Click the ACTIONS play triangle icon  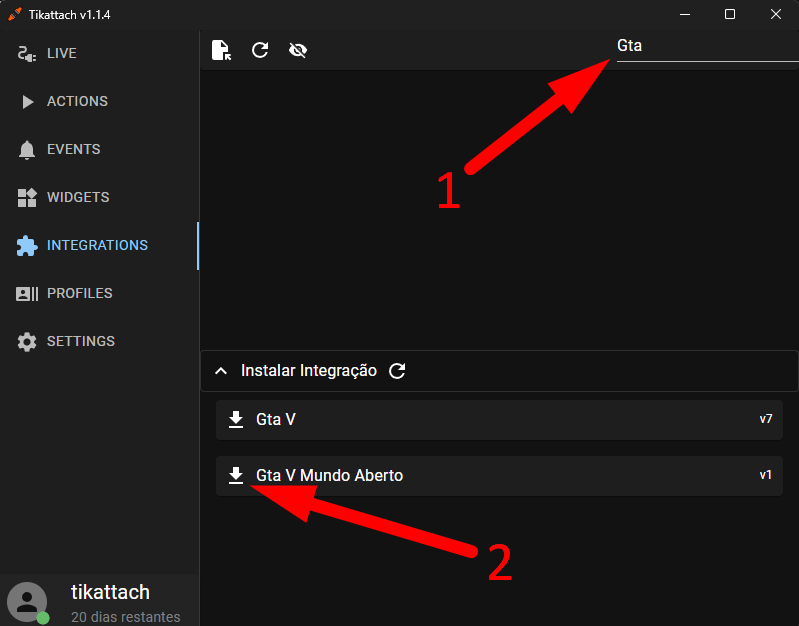pos(28,101)
